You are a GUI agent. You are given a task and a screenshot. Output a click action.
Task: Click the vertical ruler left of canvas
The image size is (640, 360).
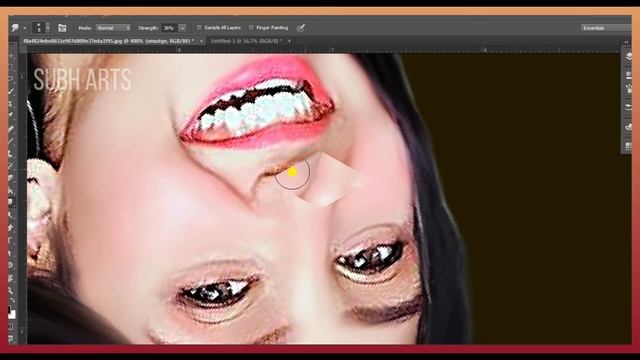pos(23,198)
